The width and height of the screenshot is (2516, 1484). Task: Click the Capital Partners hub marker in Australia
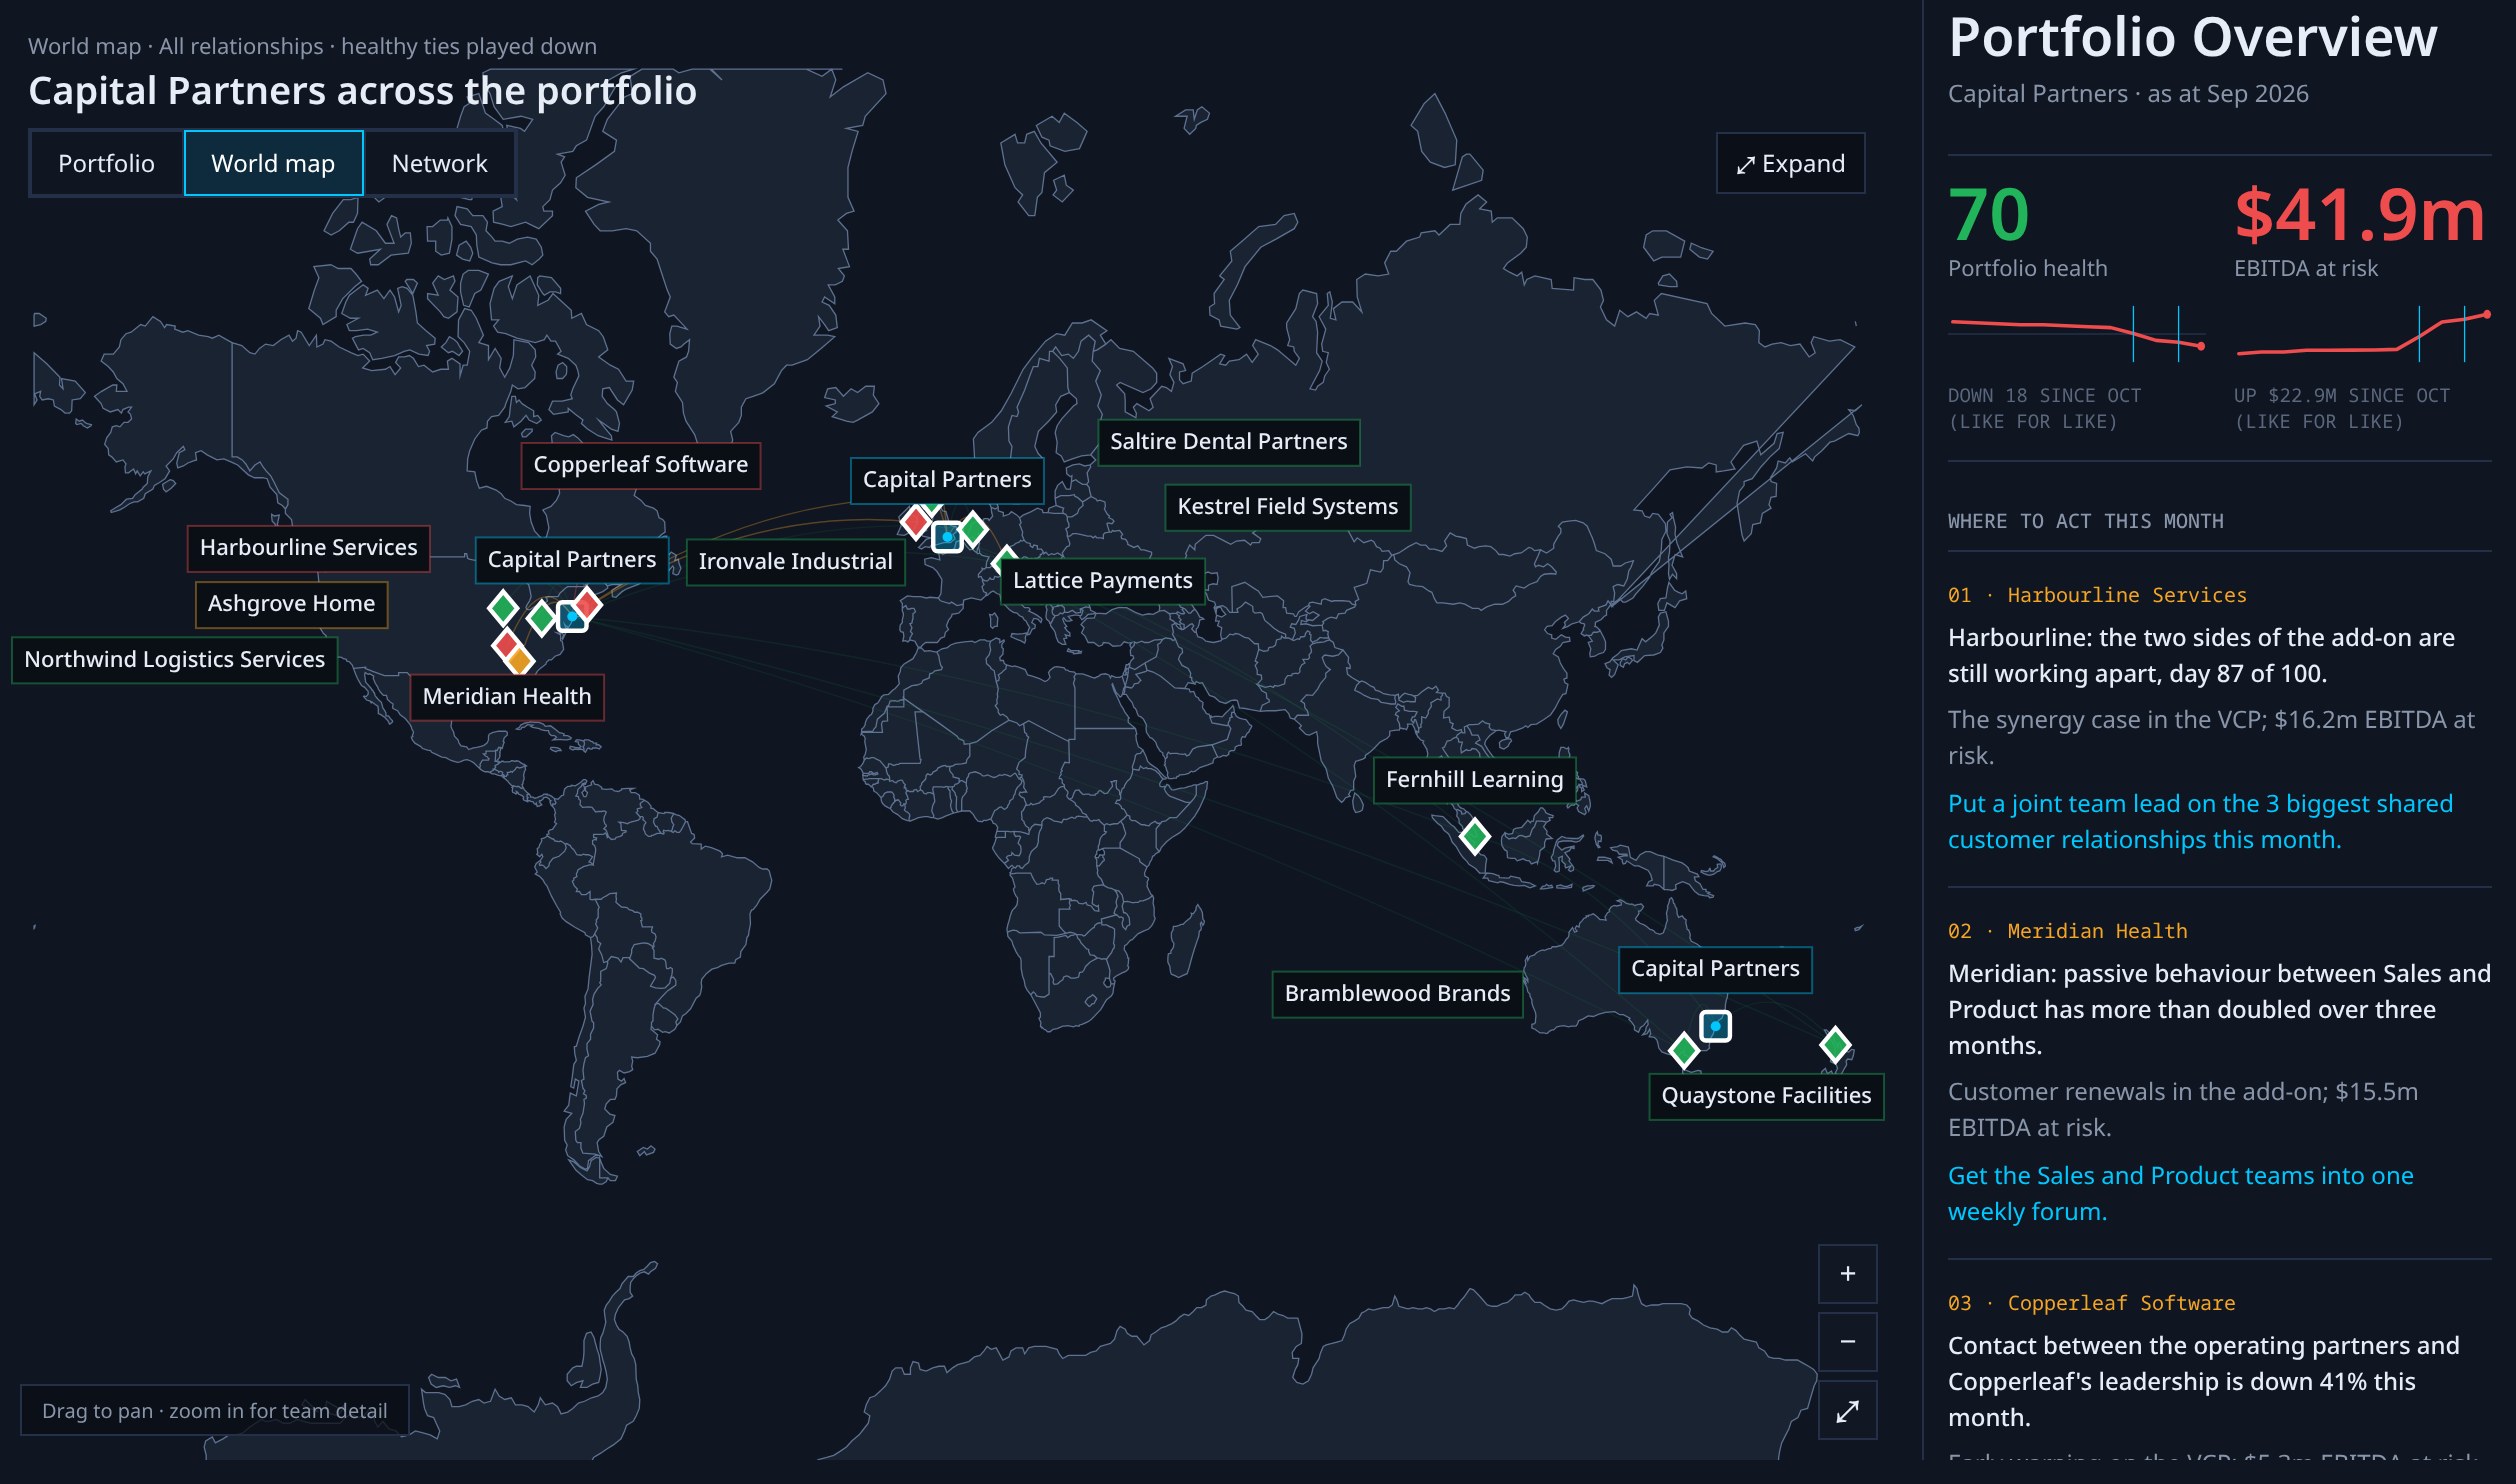1715,1026
